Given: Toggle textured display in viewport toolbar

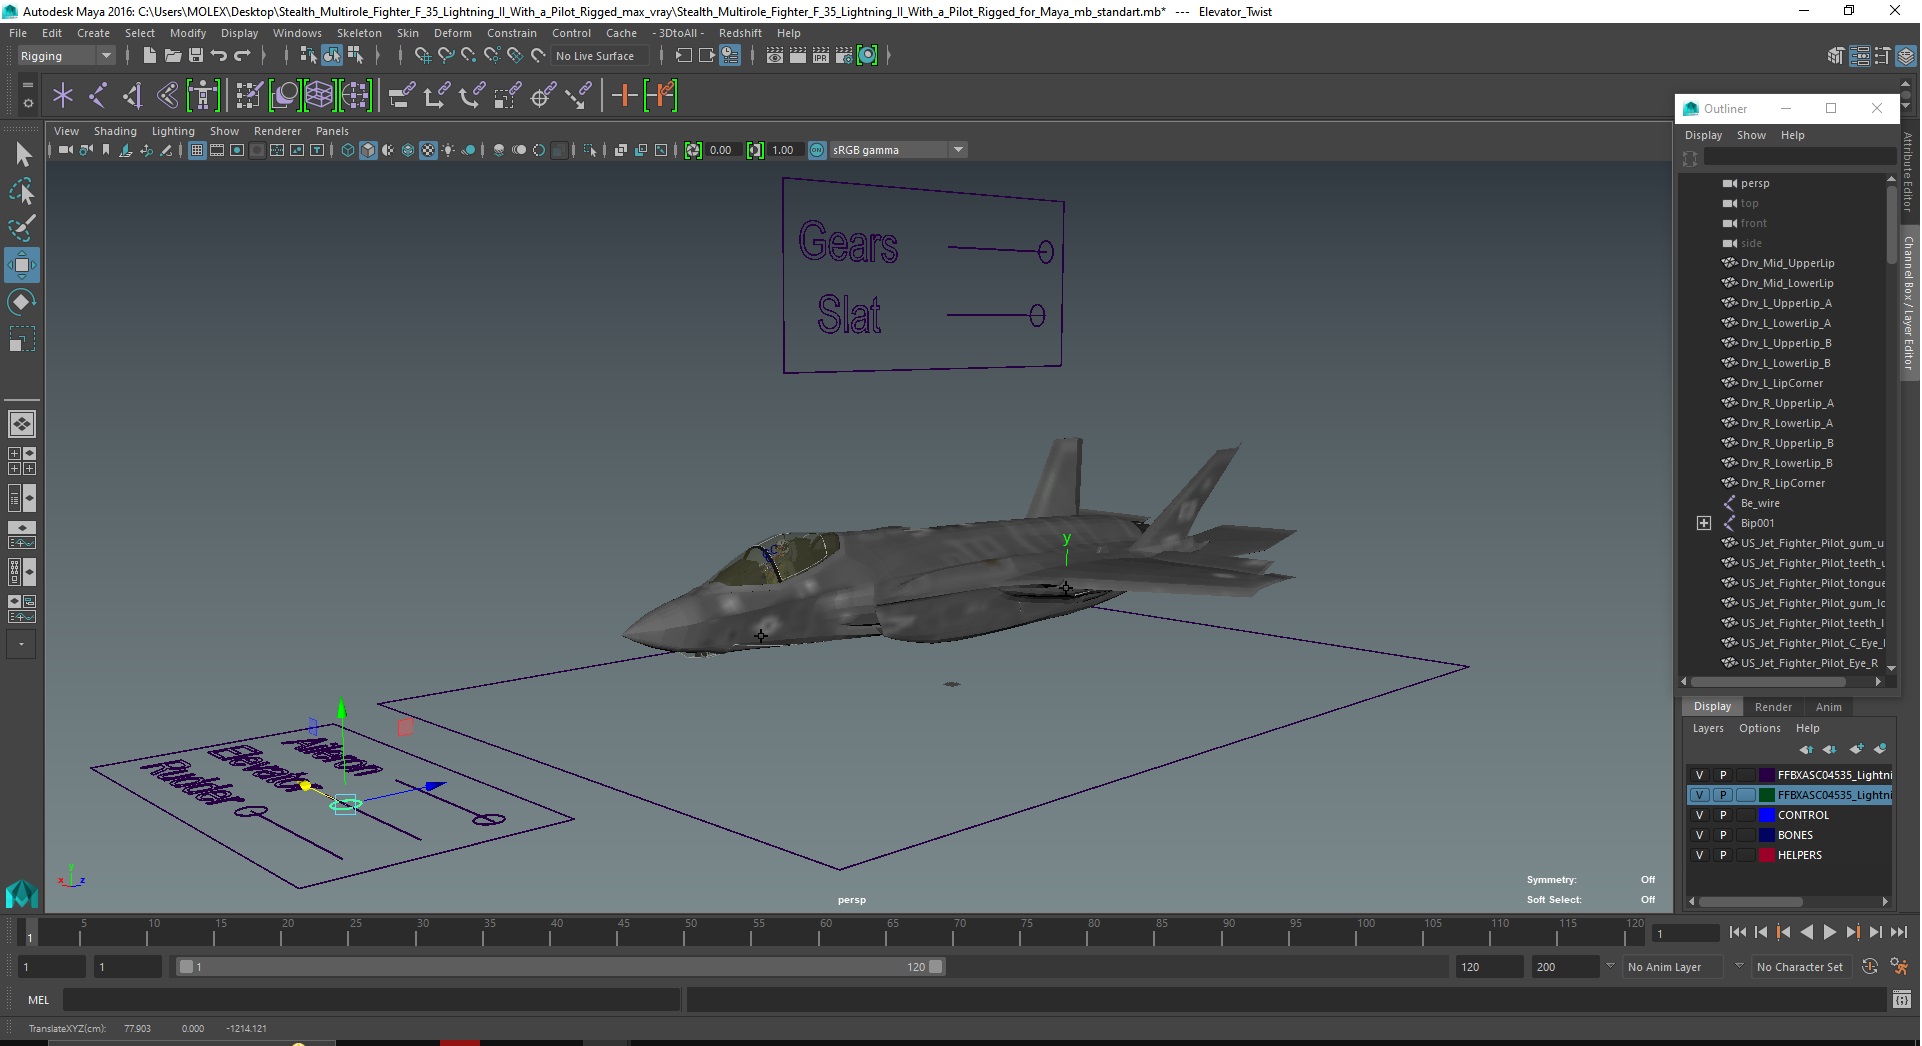Looking at the screenshot, I should click(x=428, y=150).
